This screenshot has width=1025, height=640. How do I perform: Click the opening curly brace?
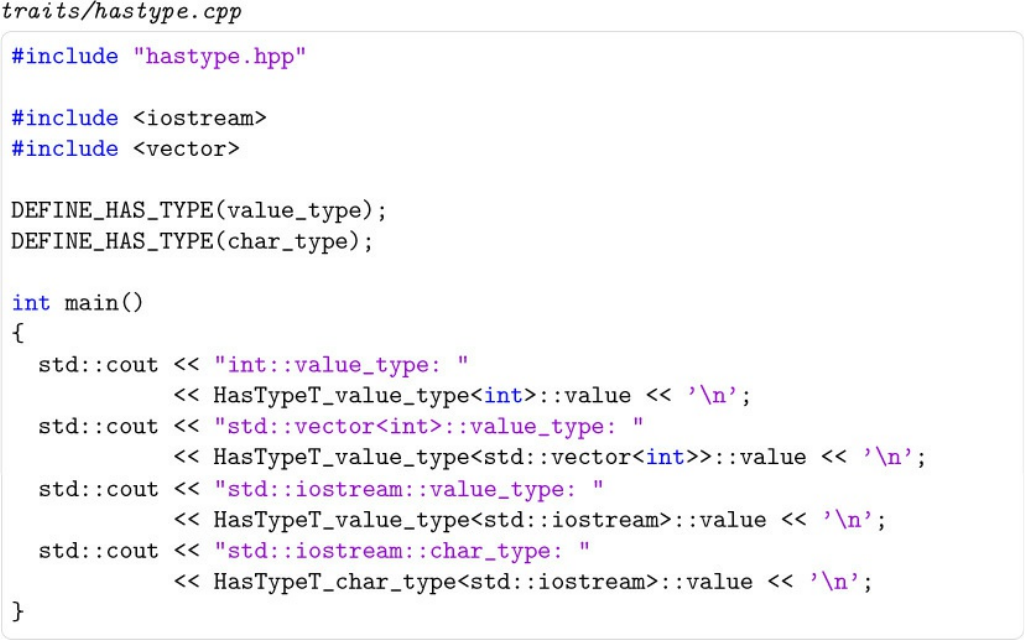18,333
